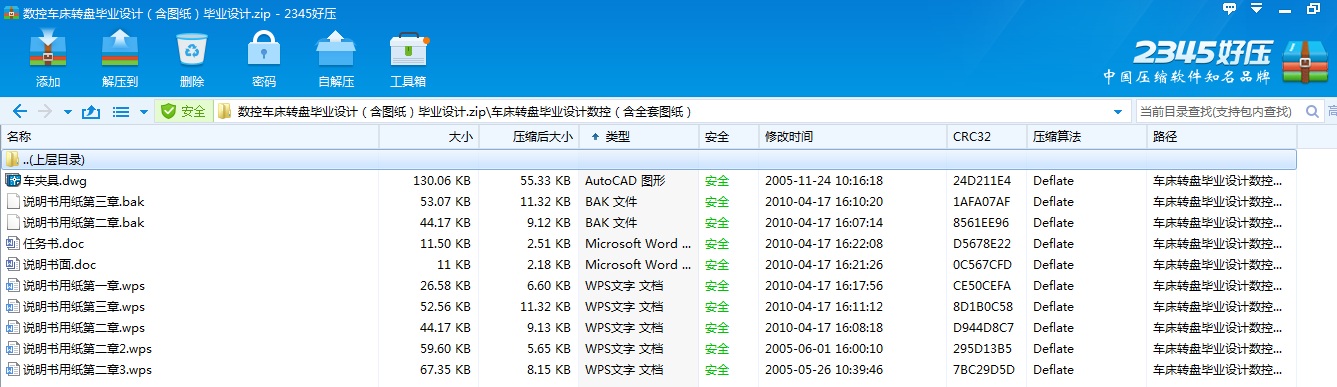1337x387 pixels.
Task: Click the 车夹具.dwg AutoCAD file icon
Action: (x=13, y=181)
